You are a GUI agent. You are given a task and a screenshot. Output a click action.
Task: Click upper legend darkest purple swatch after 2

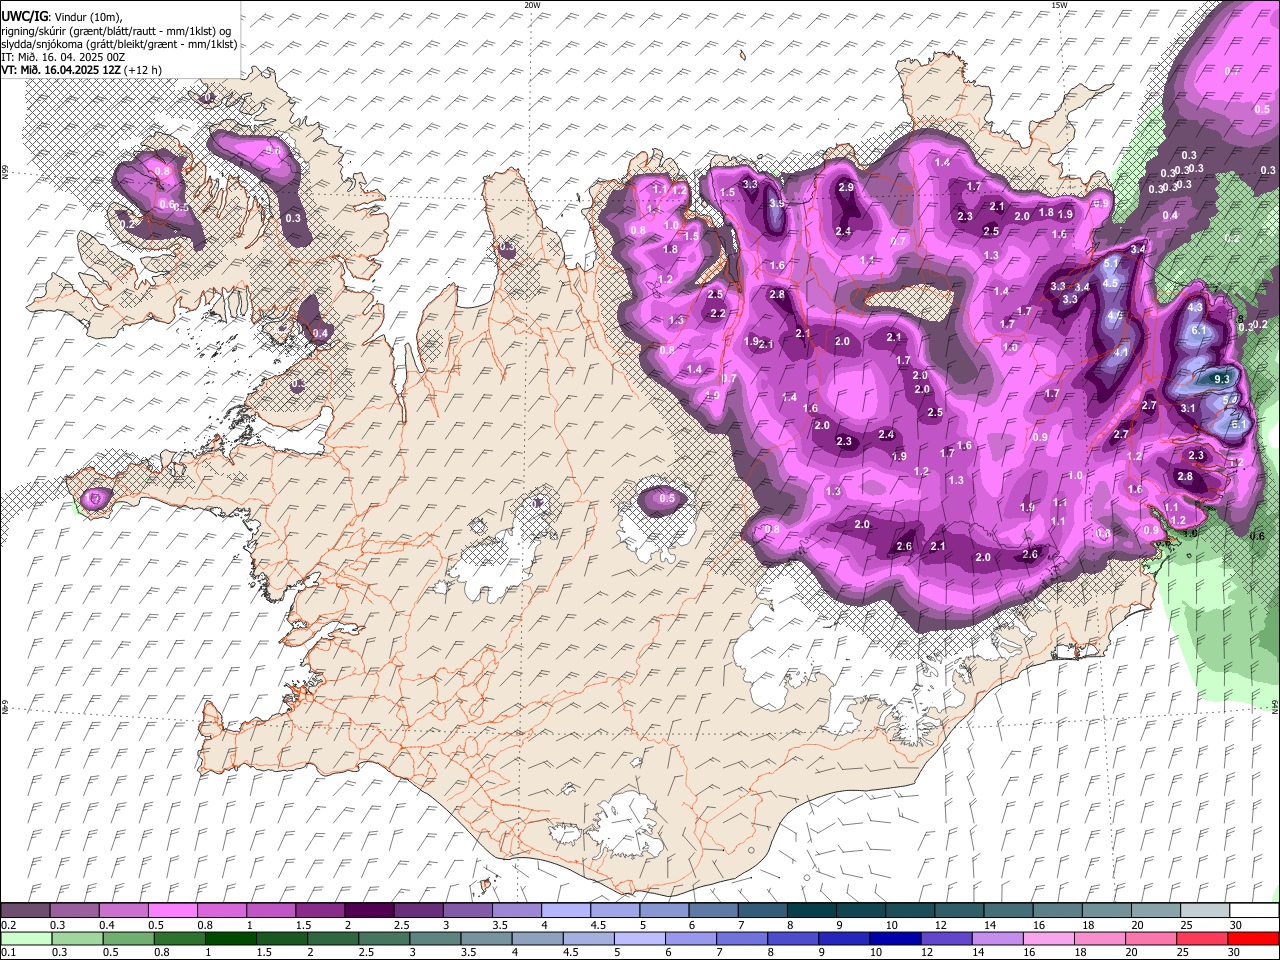369,911
